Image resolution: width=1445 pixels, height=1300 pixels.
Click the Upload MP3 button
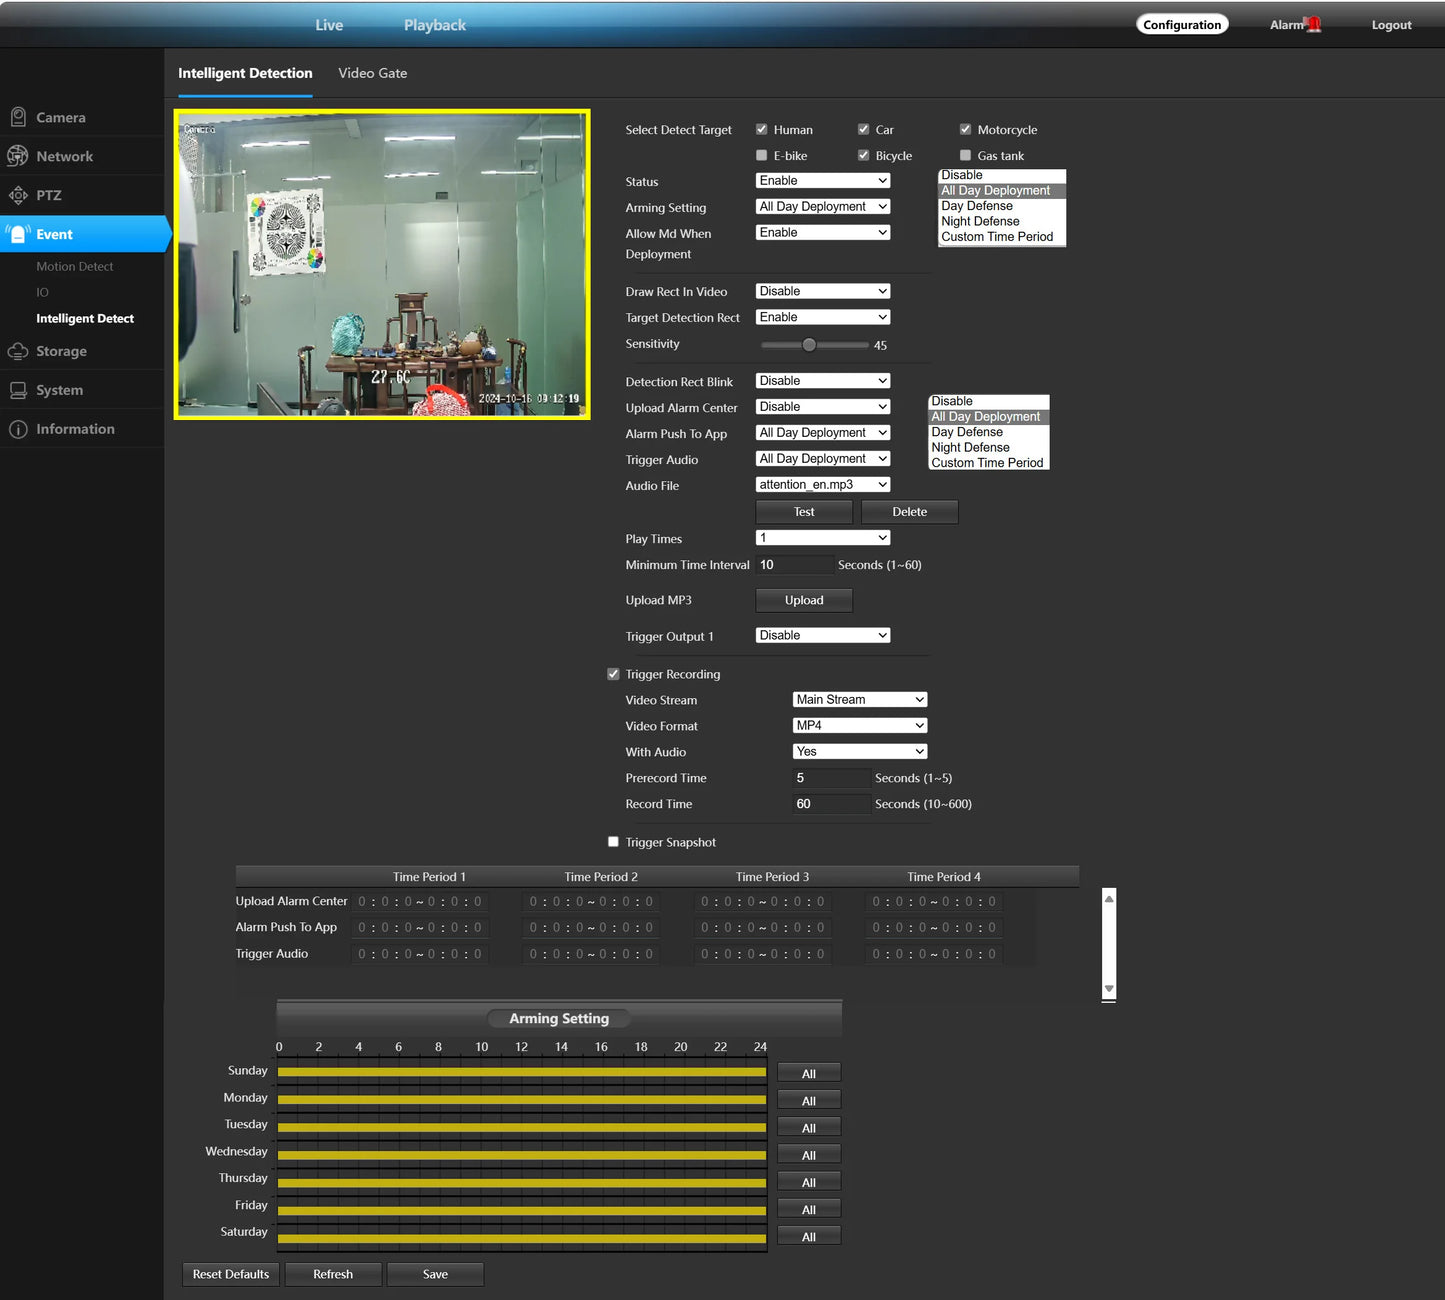[x=804, y=600]
